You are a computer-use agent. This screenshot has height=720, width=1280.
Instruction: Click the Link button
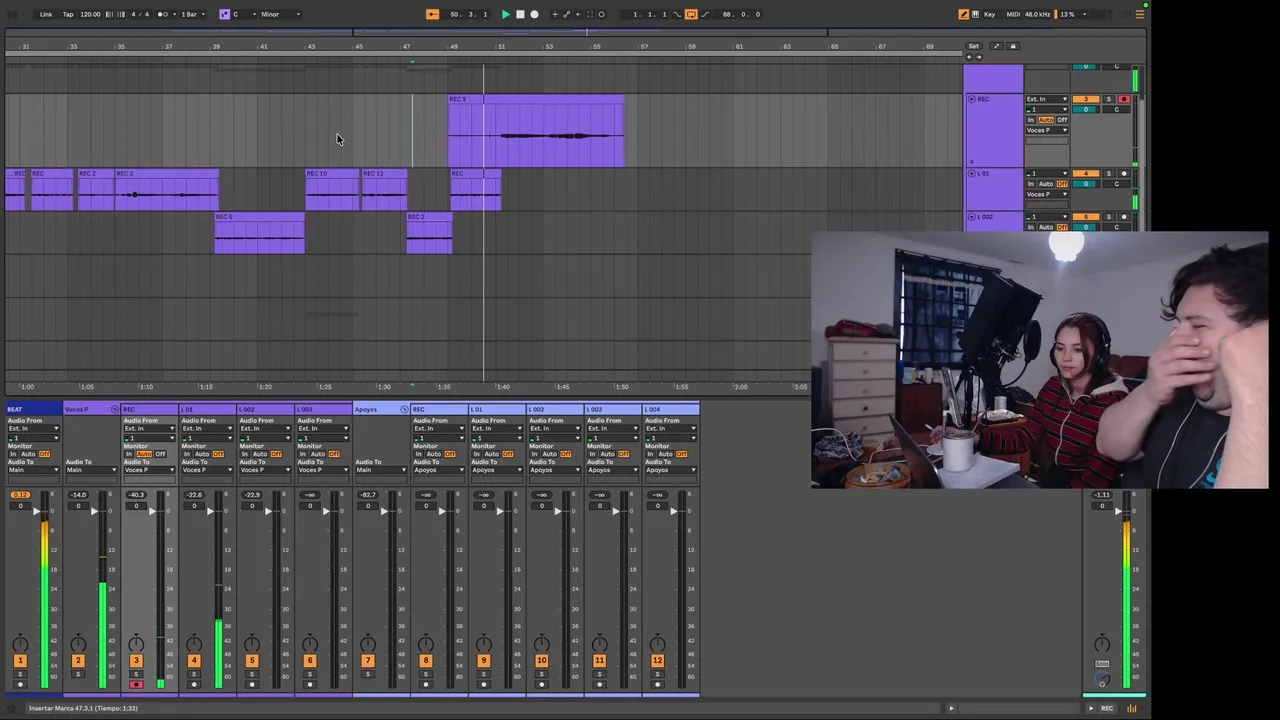point(46,14)
